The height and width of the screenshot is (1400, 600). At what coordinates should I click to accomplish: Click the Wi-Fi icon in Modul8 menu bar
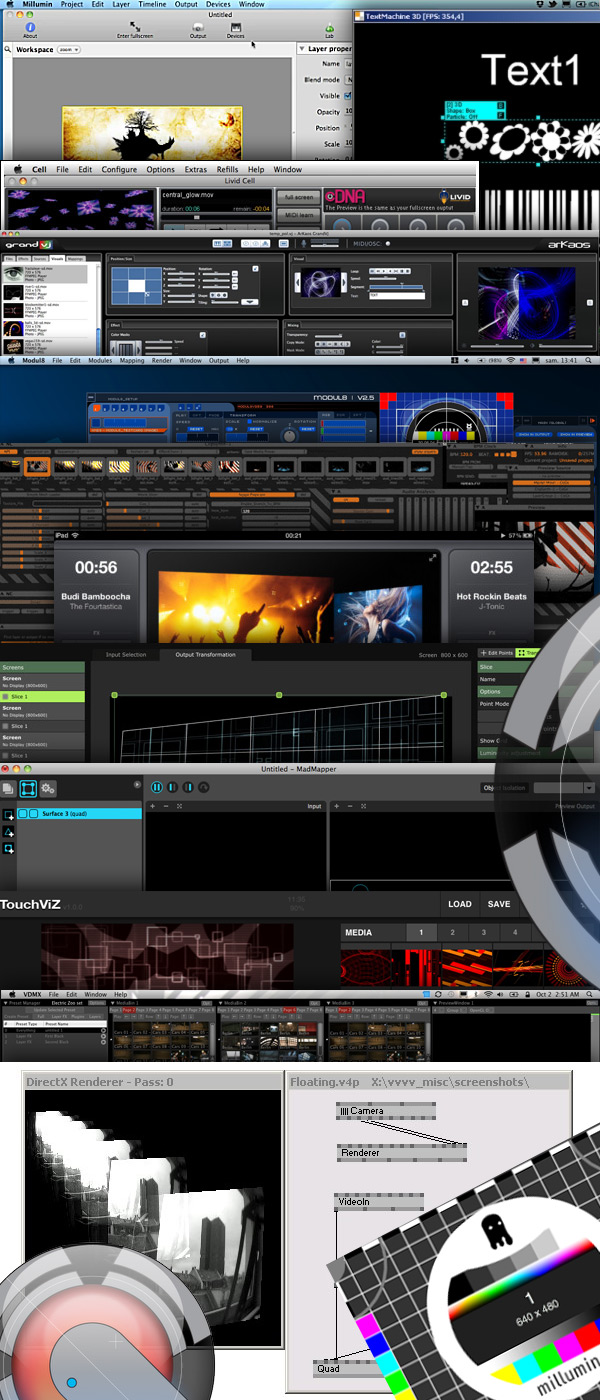[510, 360]
